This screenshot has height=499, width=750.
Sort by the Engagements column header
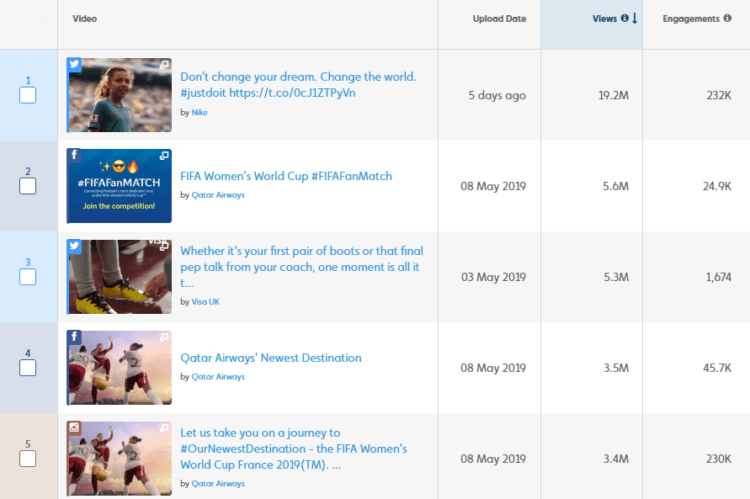(691, 19)
